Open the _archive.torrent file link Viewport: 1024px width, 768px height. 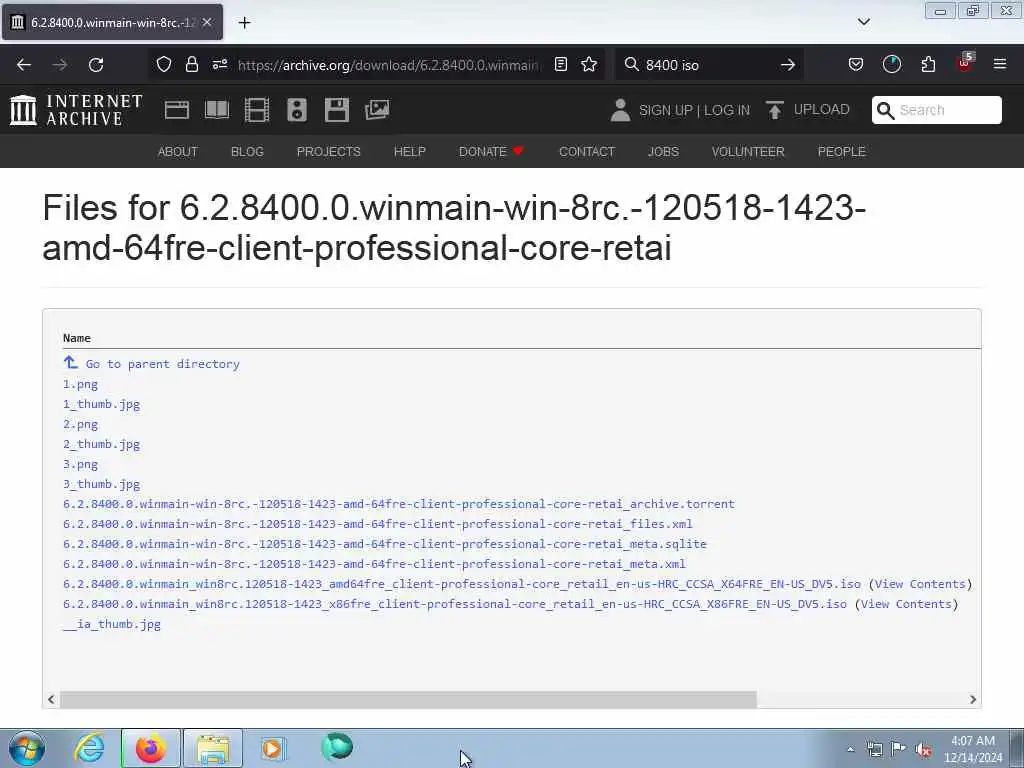(x=398, y=504)
